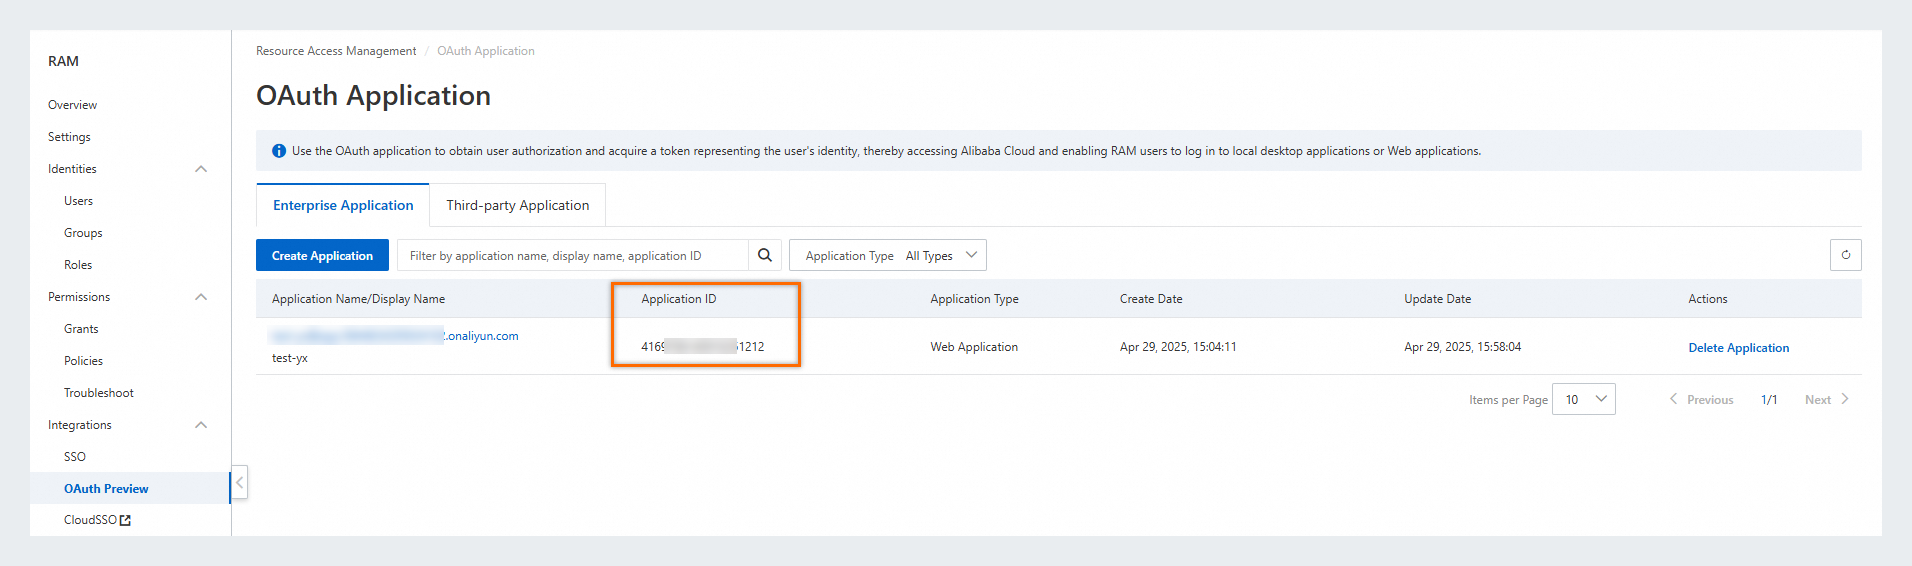Viewport: 1912px width, 566px height.
Task: Click the Application ID column header
Action: [x=679, y=299]
